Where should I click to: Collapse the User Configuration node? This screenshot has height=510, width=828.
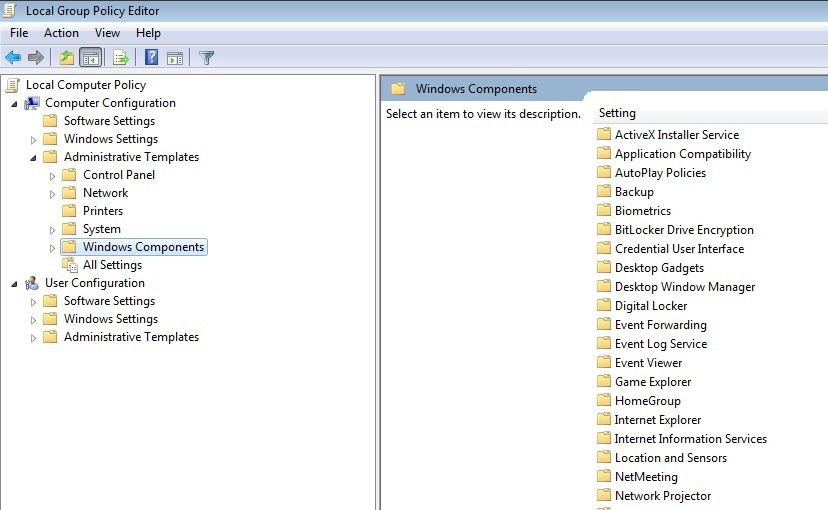(x=14, y=284)
